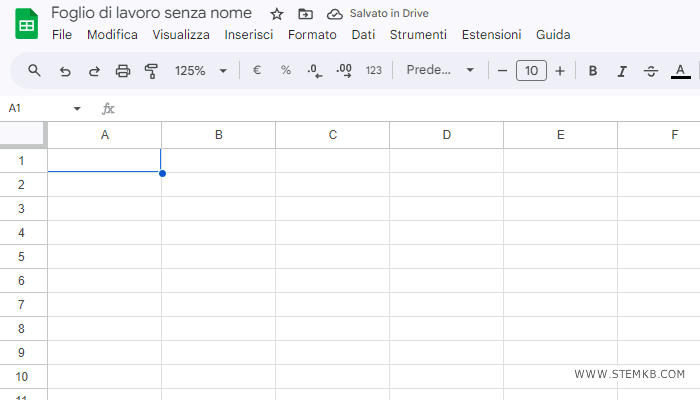Open the Google Sheets home logo
Image resolution: width=700 pixels, height=400 pixels.
26,23
